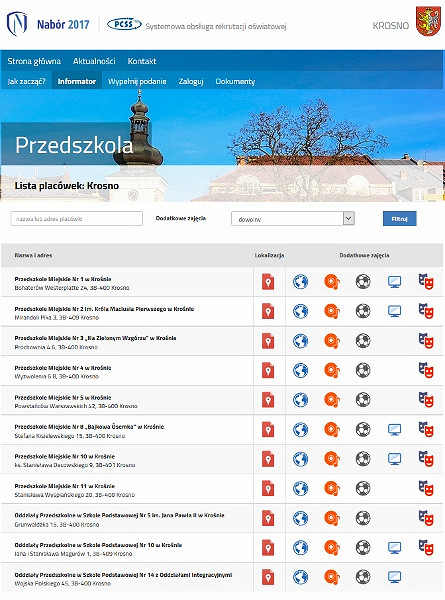The width and height of the screenshot is (445, 600).
Task: Open the Zaloguj tab
Action: click(191, 81)
